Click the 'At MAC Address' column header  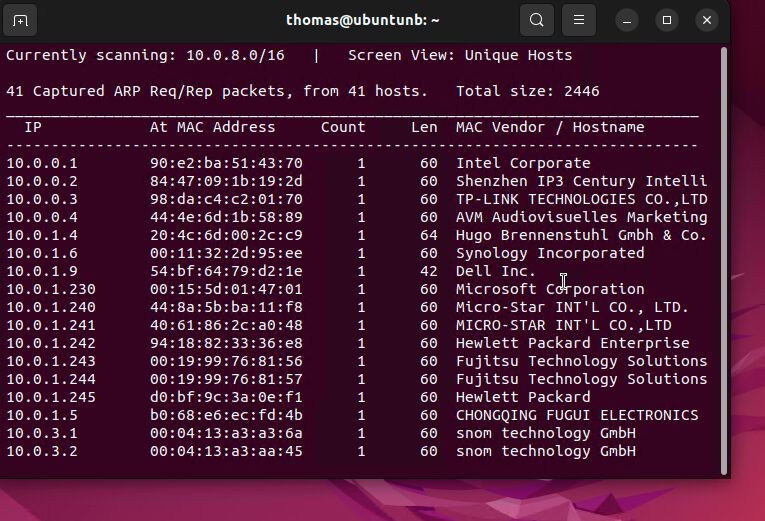point(213,127)
